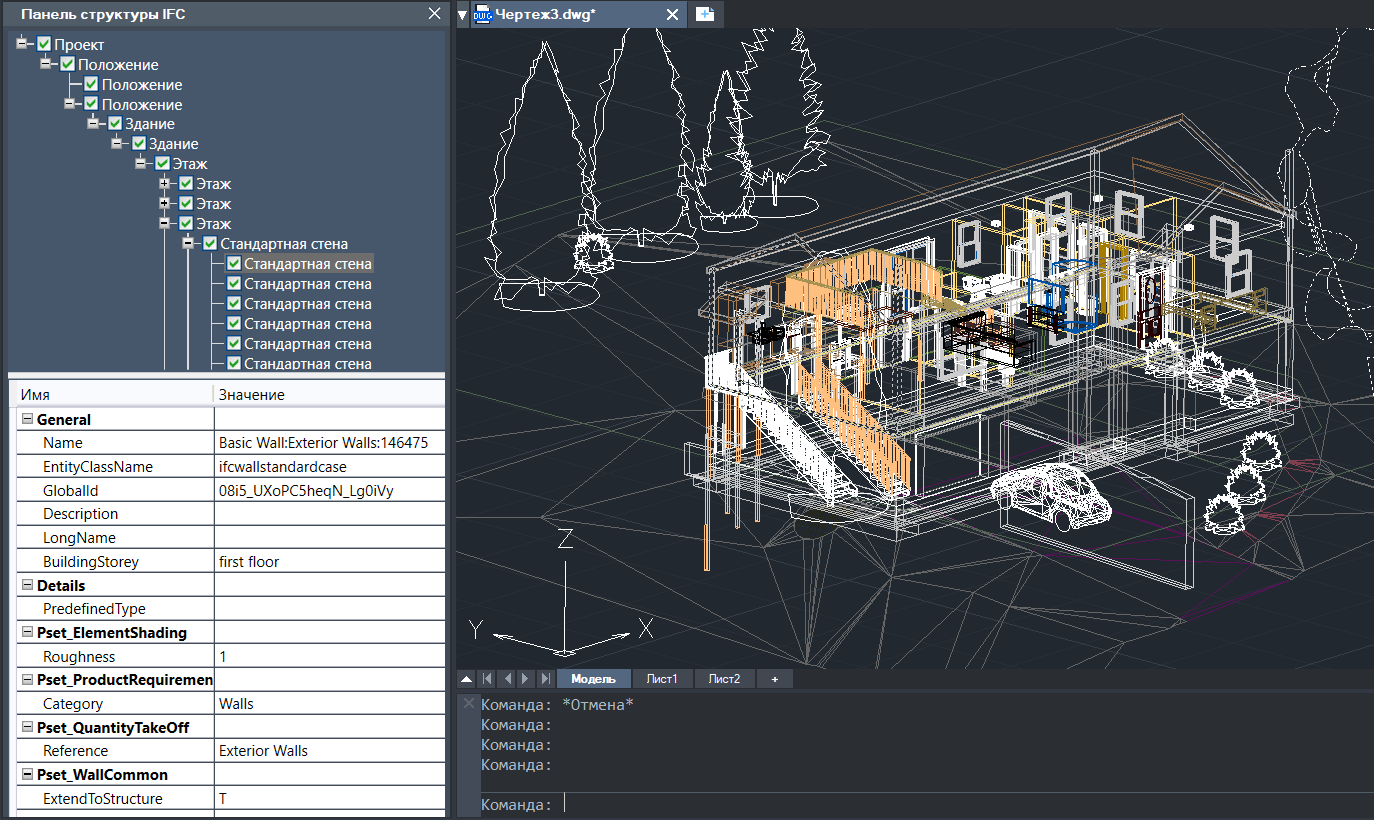Toggle checkbox of highlighted Стандартная стена
Screen dimensions: 1374x820
coord(234,264)
